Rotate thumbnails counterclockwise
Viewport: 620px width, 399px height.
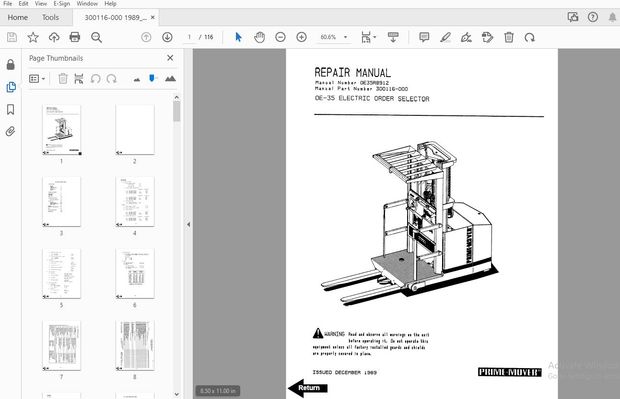pos(95,79)
